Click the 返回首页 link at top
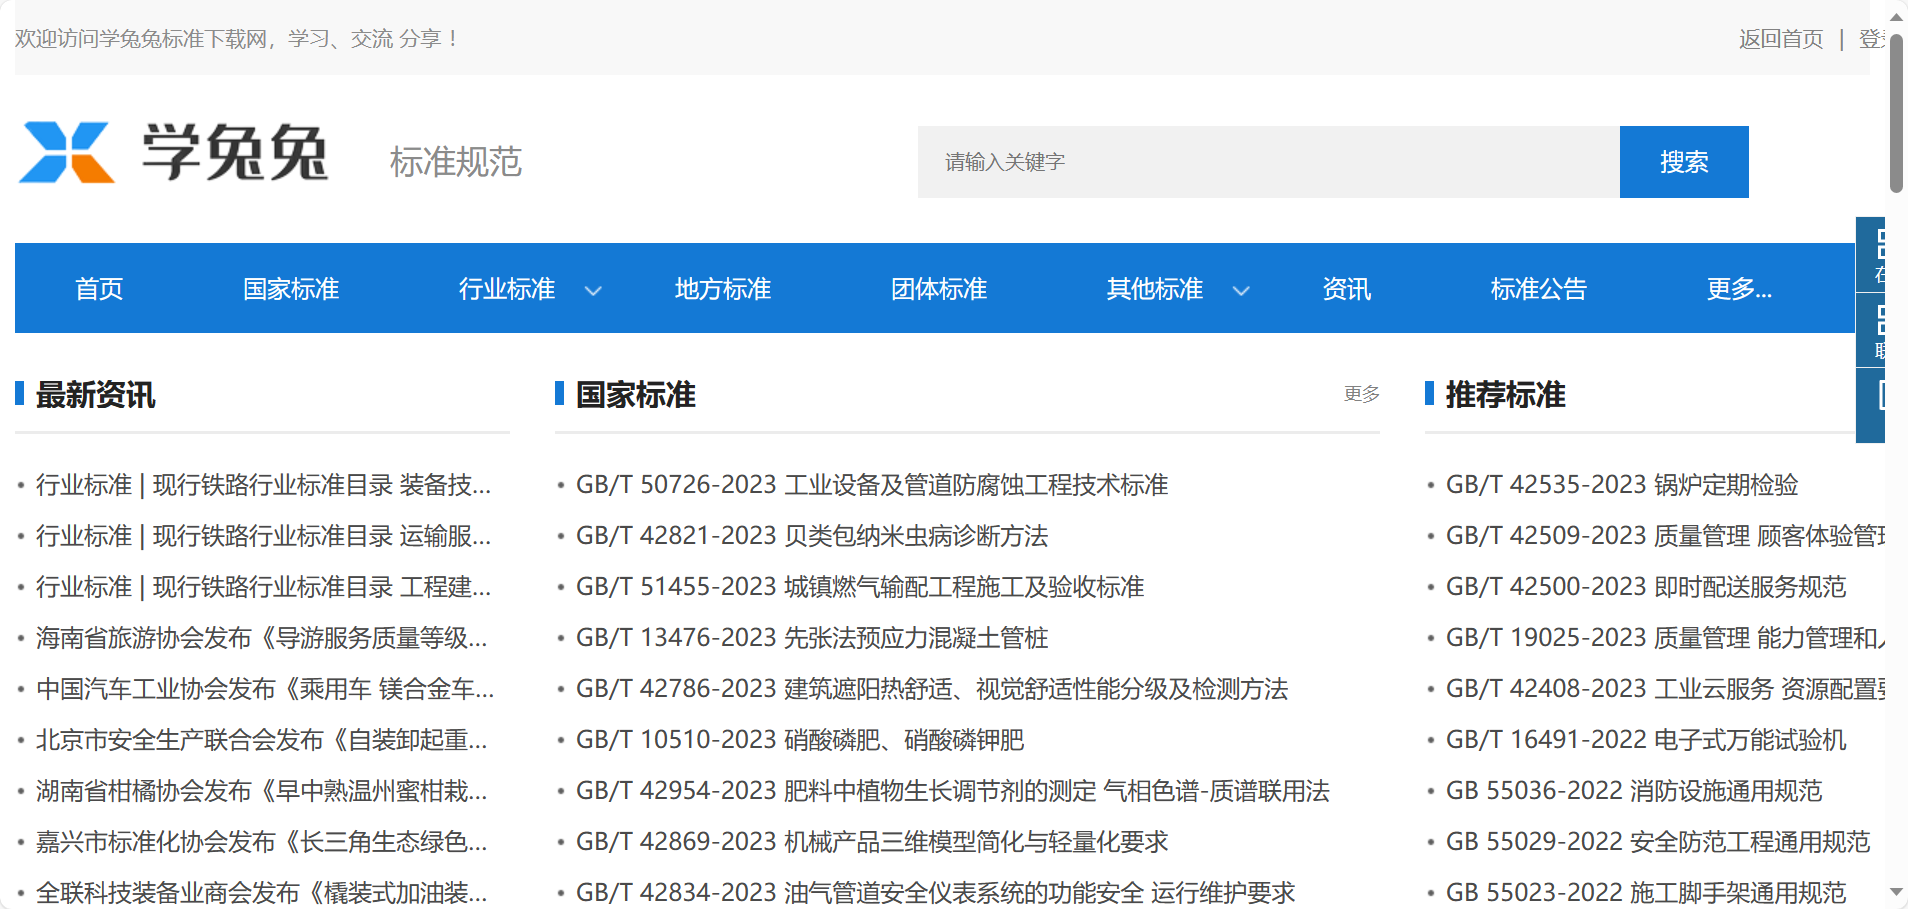 1780,39
